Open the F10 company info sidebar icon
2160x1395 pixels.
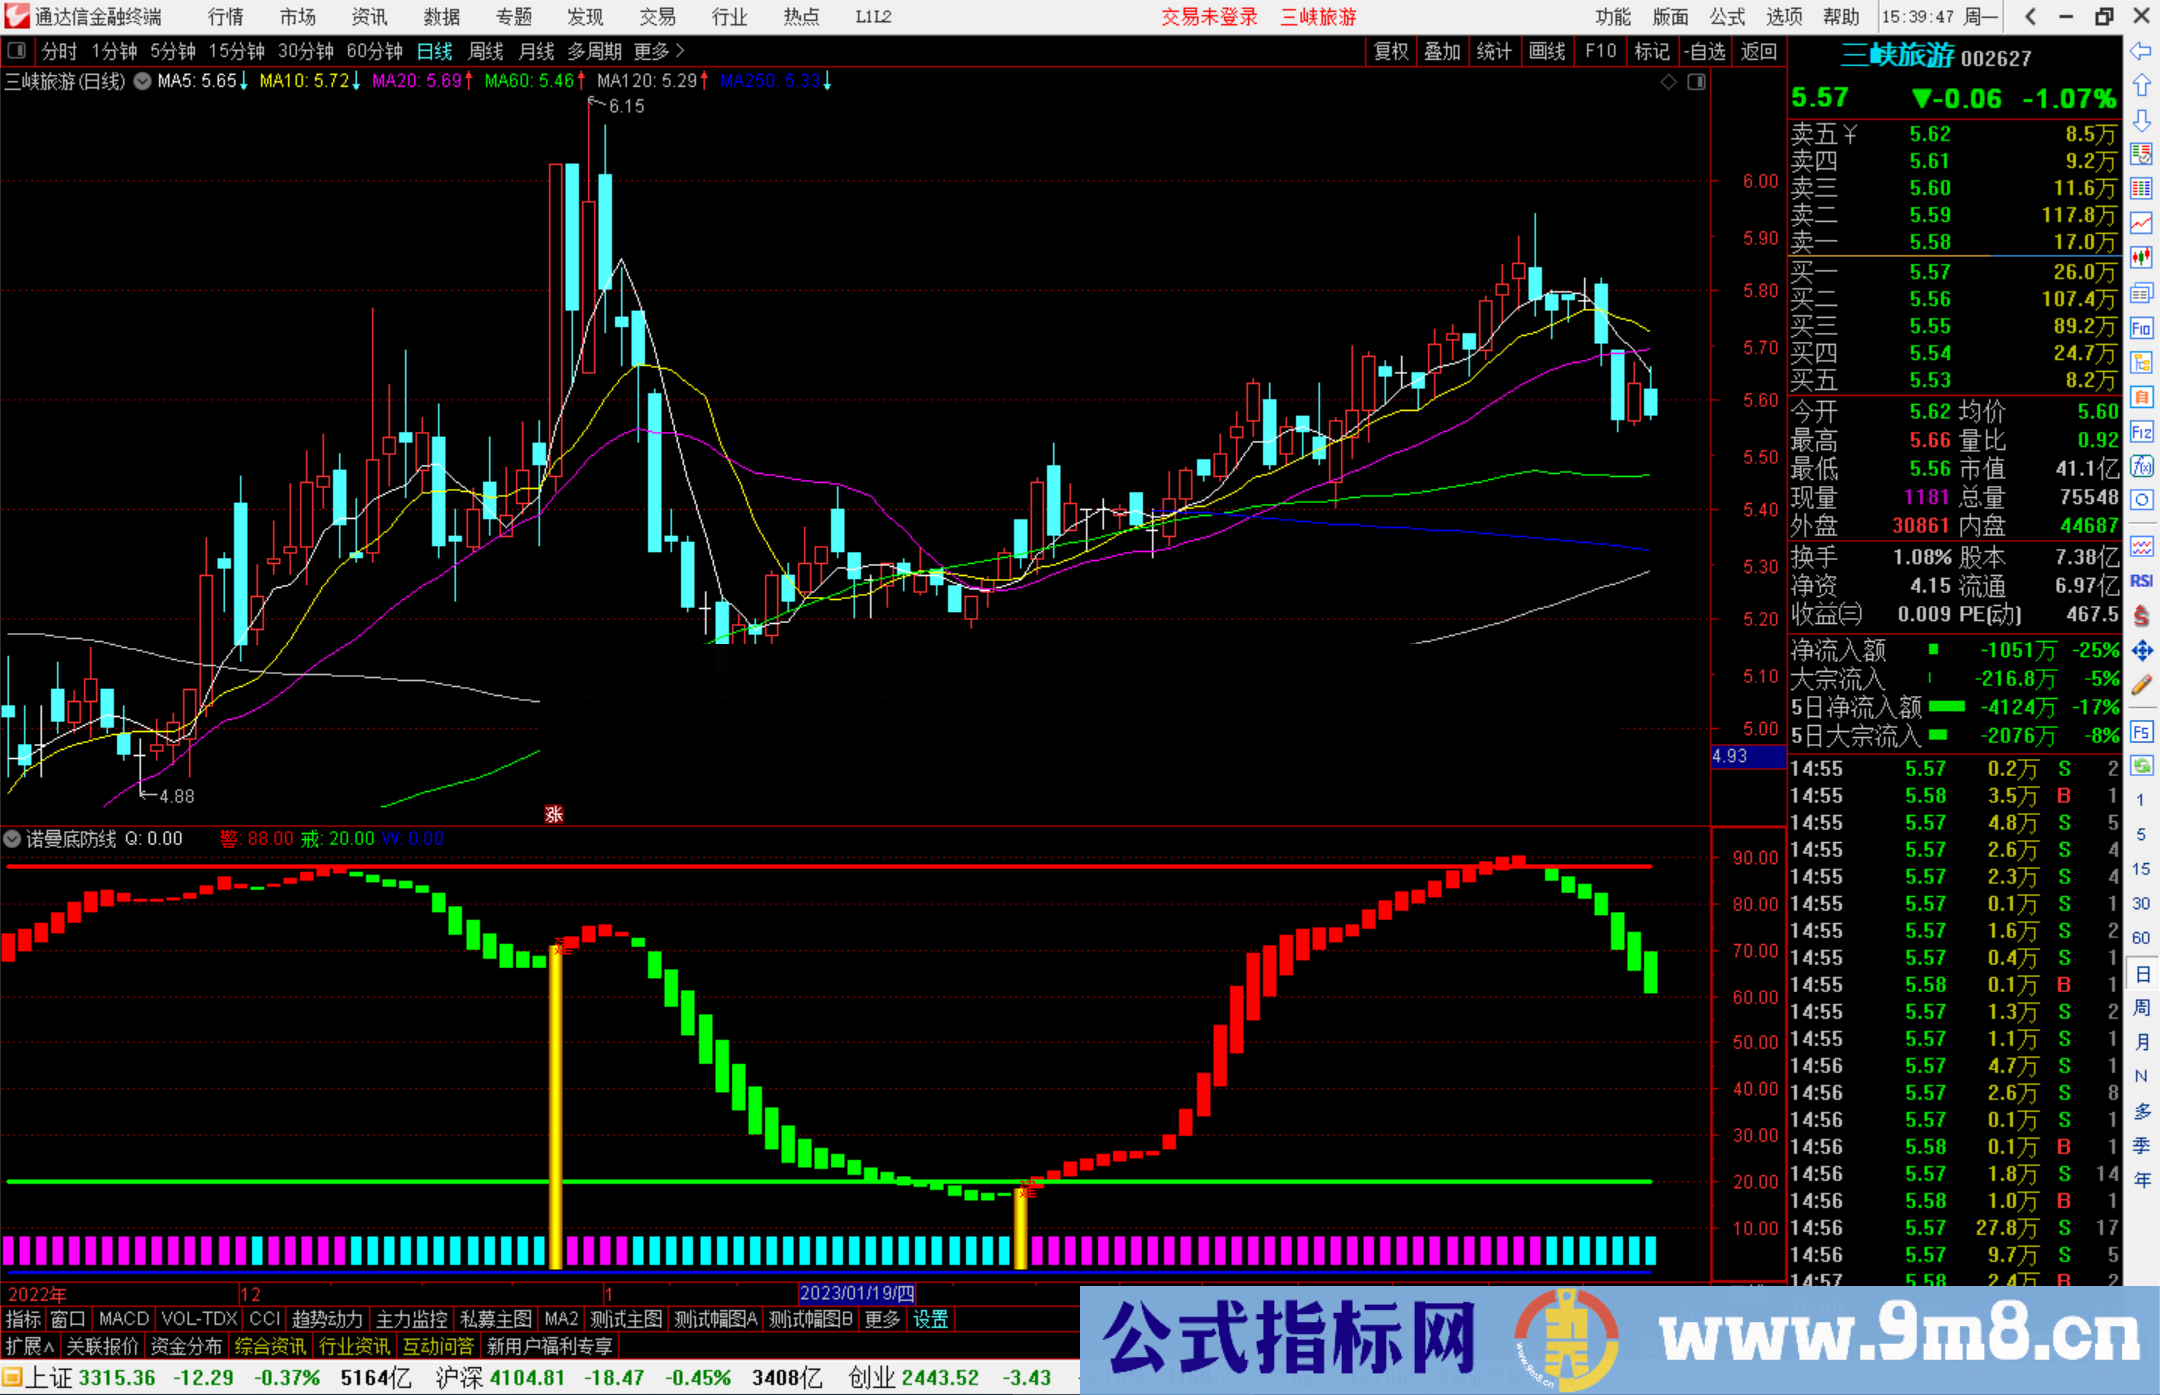click(x=2141, y=328)
